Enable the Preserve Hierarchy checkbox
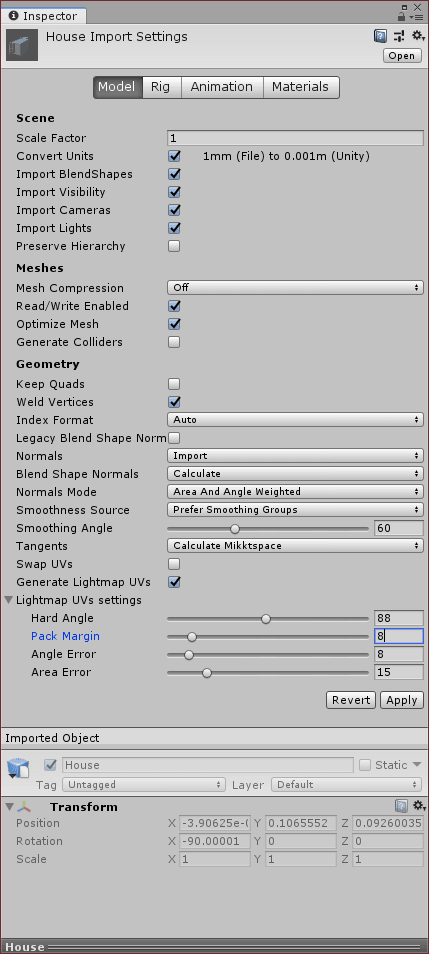 coord(175,246)
